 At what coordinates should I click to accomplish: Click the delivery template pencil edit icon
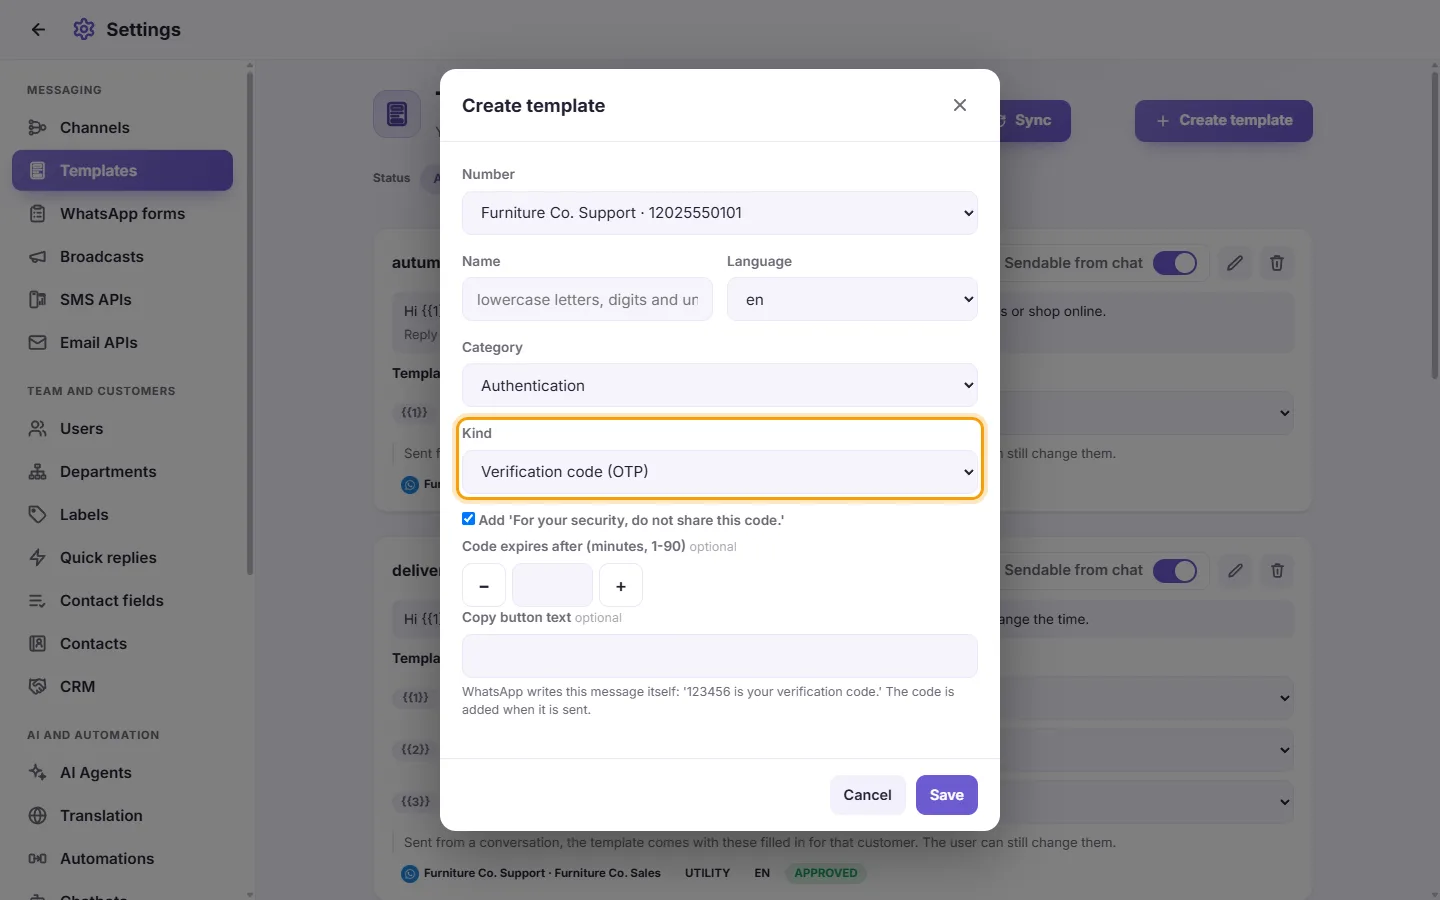tap(1235, 570)
